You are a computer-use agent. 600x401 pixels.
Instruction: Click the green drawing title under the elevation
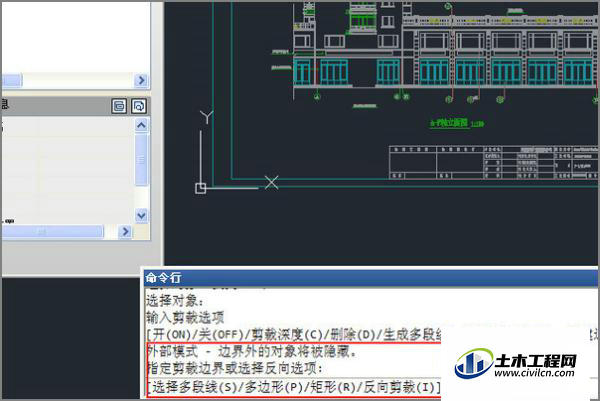tap(457, 123)
